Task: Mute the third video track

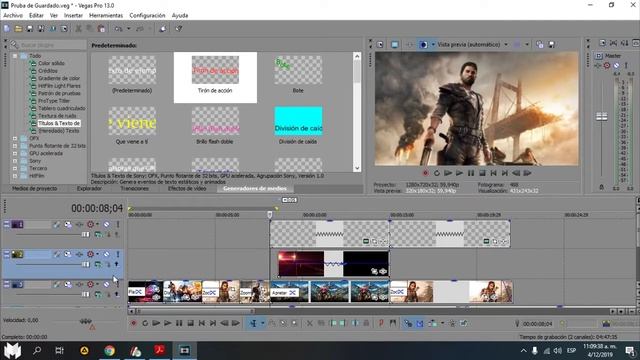Action: 106,284
